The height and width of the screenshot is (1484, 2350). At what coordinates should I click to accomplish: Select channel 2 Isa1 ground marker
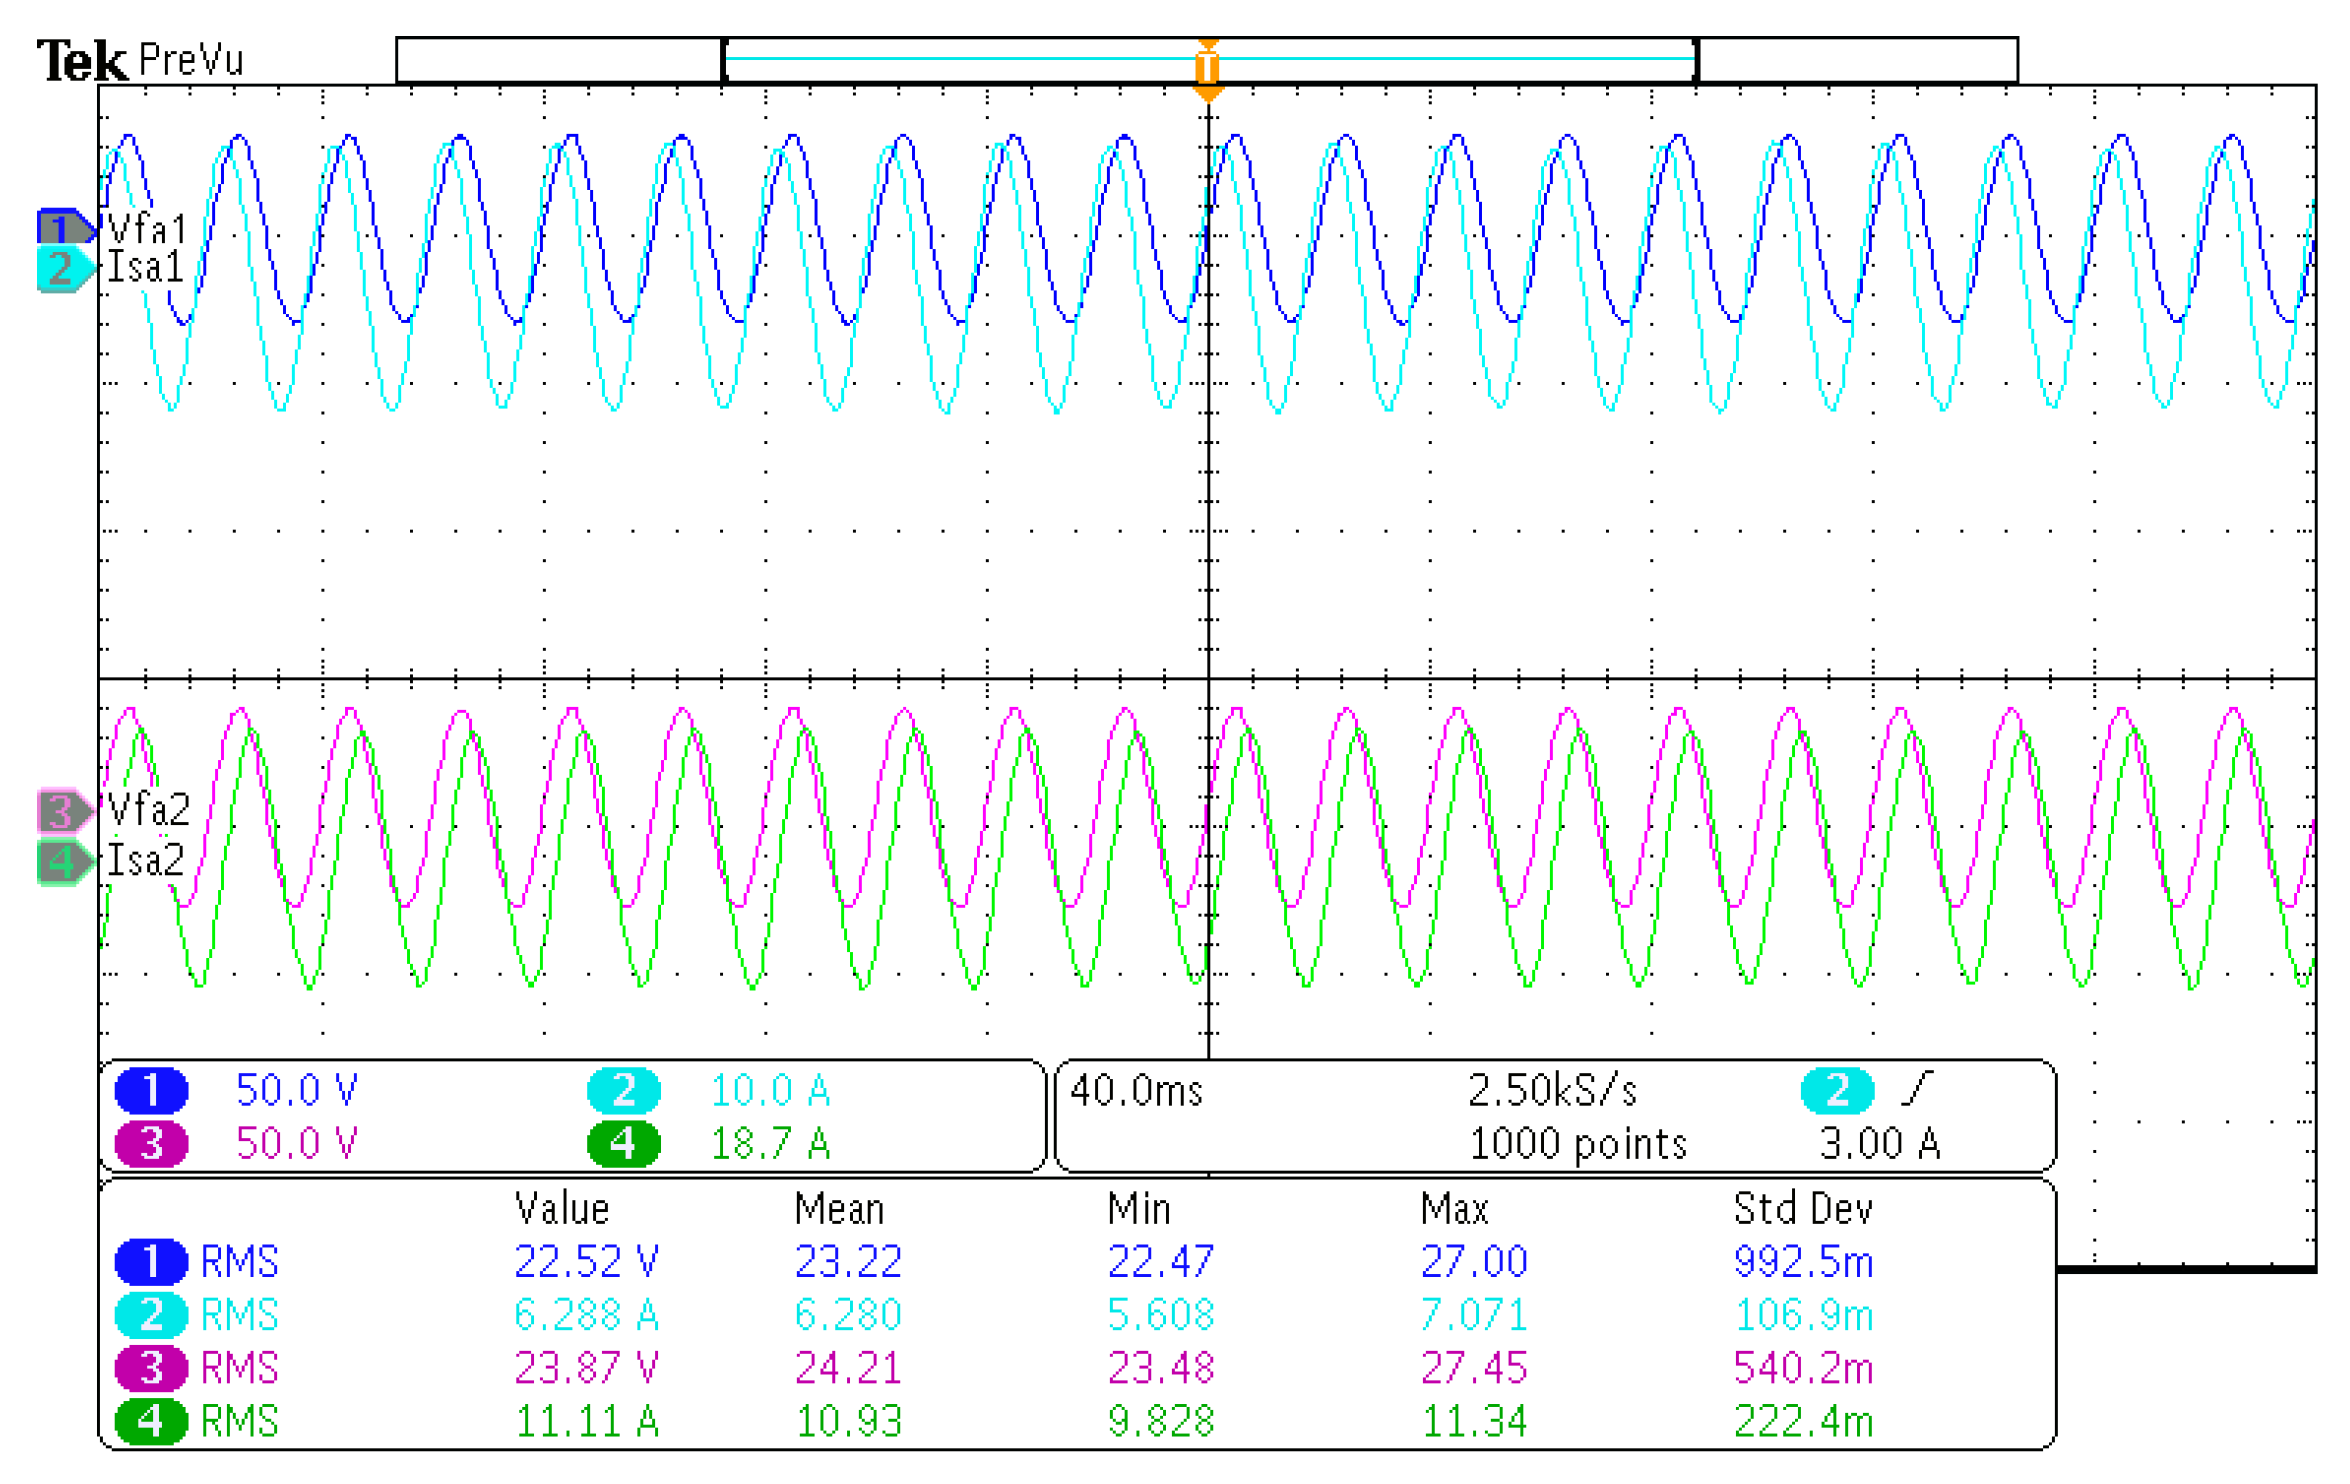(x=62, y=269)
